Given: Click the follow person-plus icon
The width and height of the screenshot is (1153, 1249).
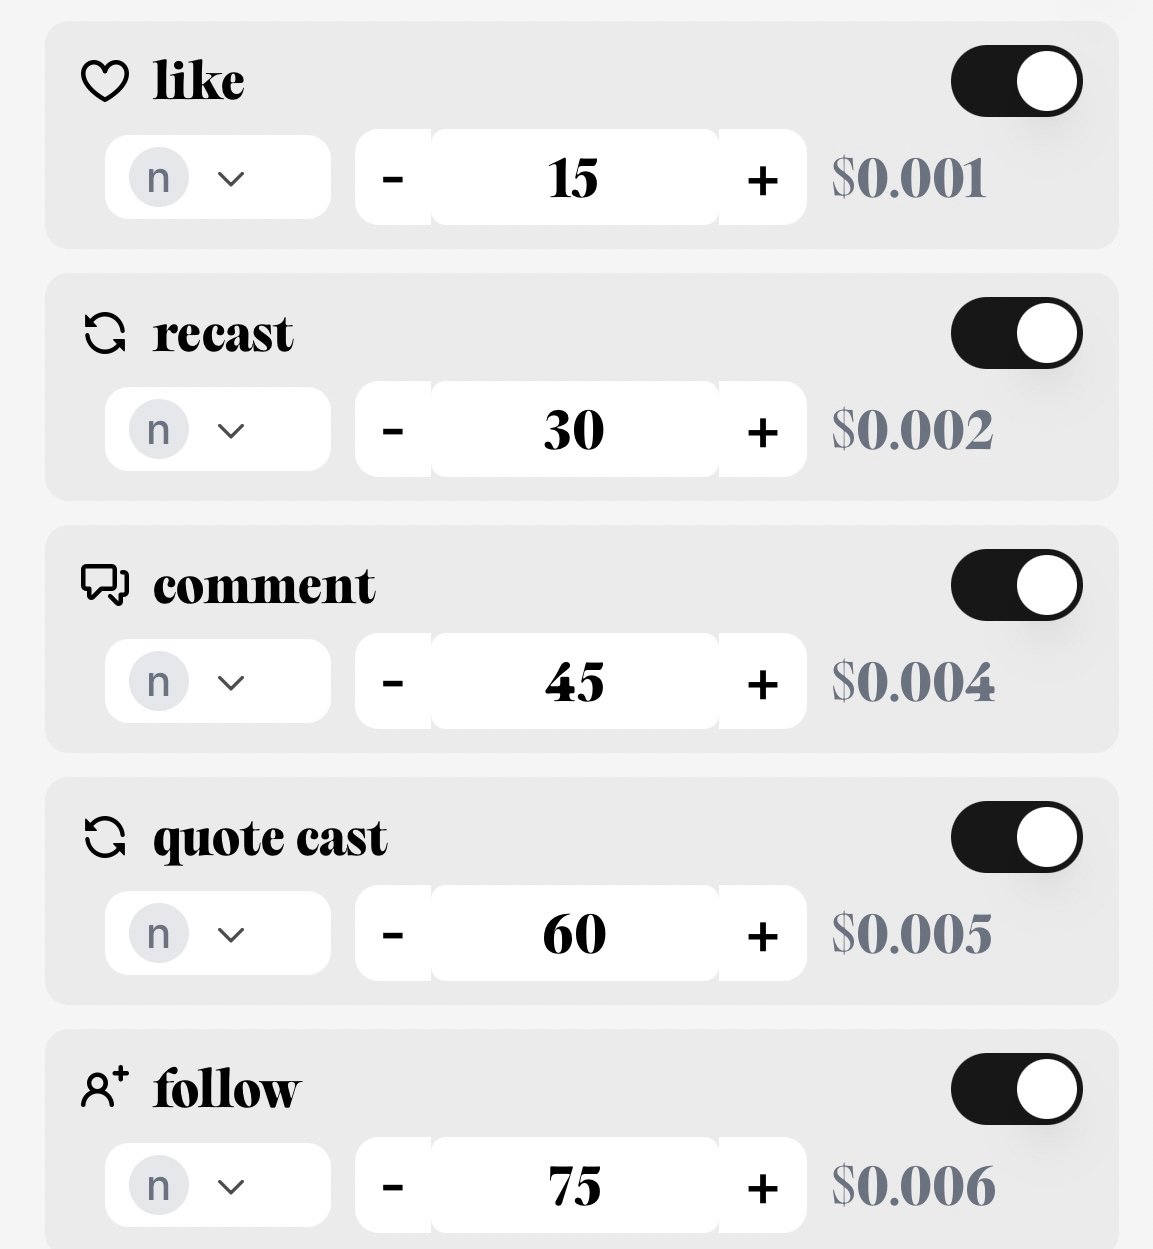Looking at the screenshot, I should tap(105, 1088).
